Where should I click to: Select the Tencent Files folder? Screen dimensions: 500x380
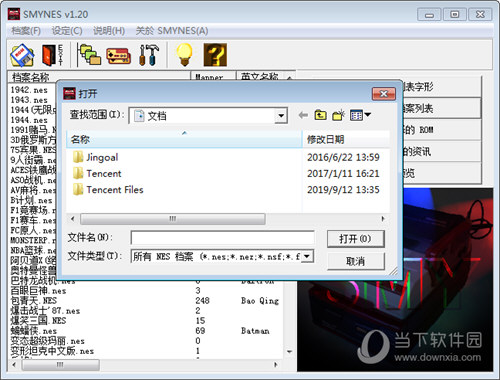tap(108, 190)
